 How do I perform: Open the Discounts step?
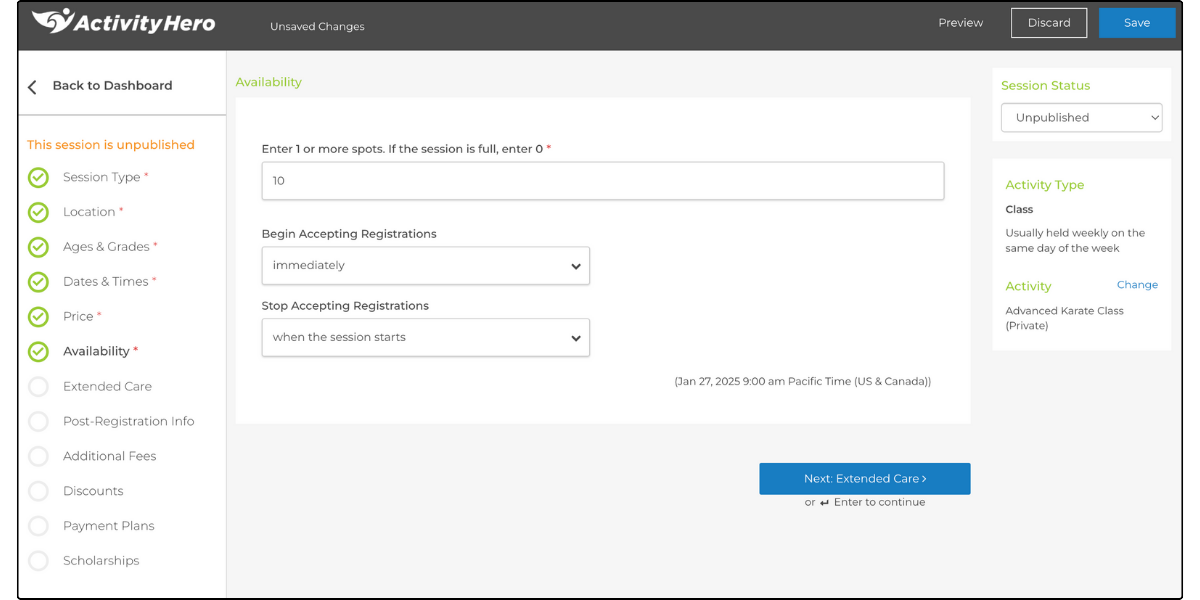point(93,491)
